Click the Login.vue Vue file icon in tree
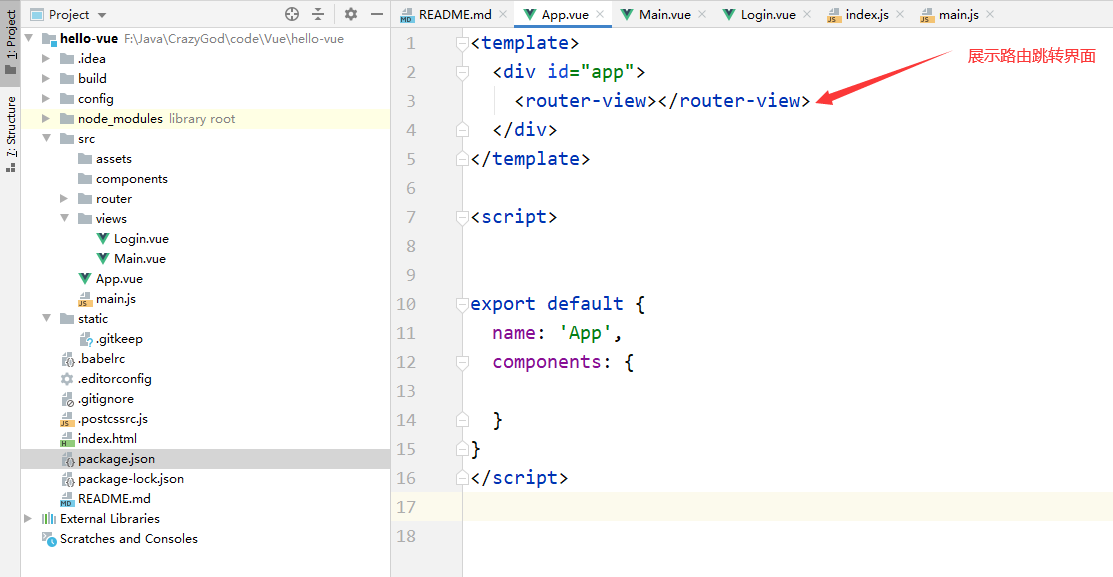Viewport: 1113px width, 577px height. pyautogui.click(x=103, y=238)
